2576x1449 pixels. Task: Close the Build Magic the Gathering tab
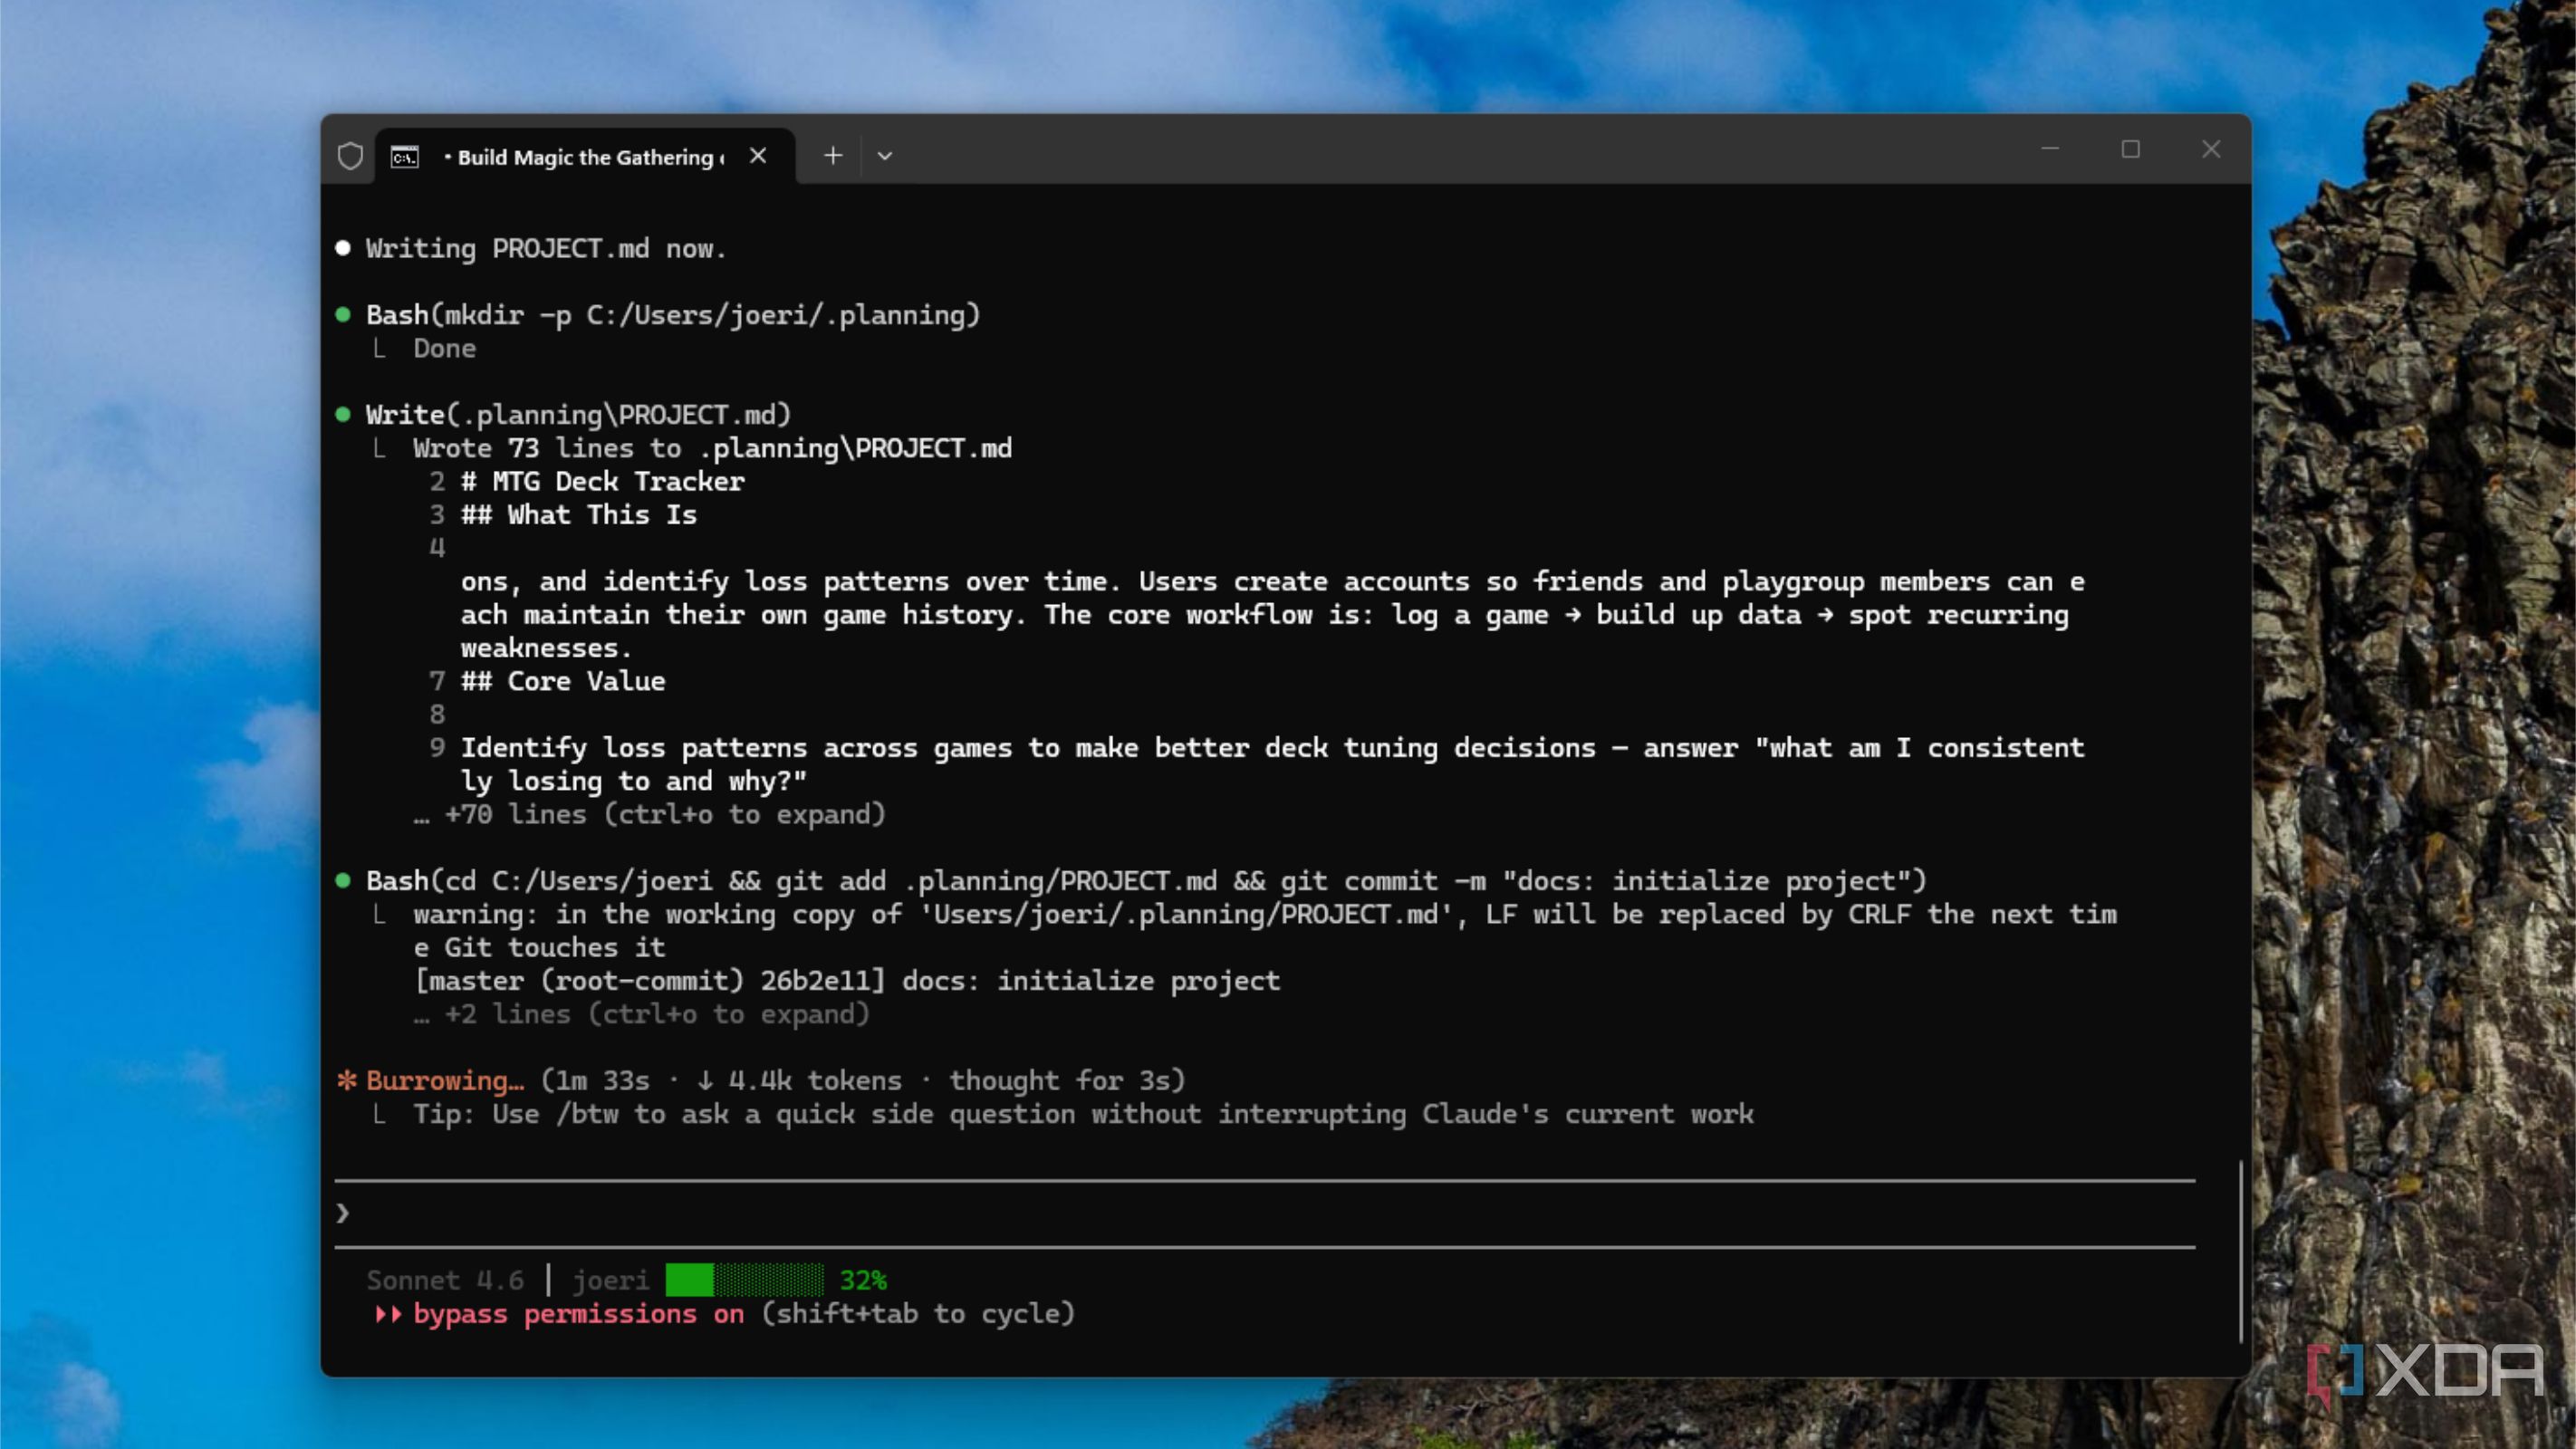pyautogui.click(x=758, y=156)
